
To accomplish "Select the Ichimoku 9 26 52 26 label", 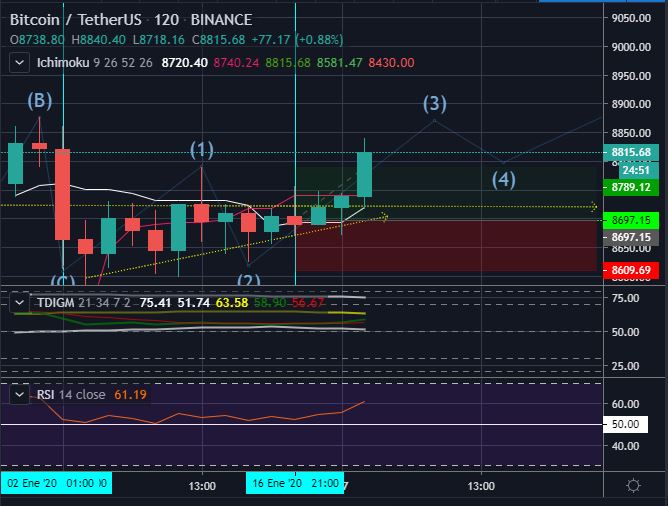I will click(95, 63).
